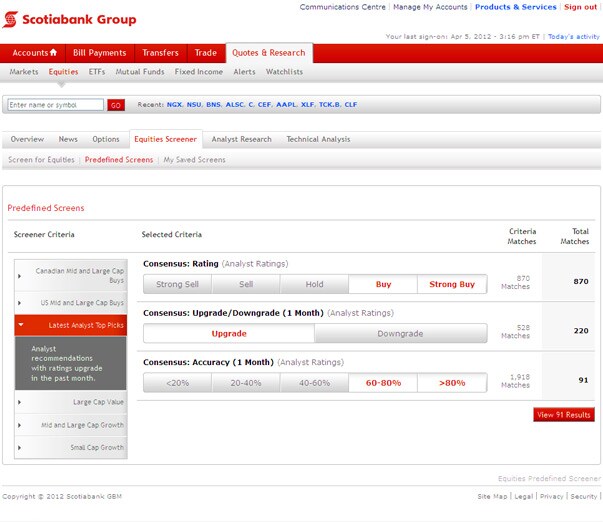Screen dimensions: 603x522
Task: Open Predefined Screens sub-tab
Action: tap(119, 160)
